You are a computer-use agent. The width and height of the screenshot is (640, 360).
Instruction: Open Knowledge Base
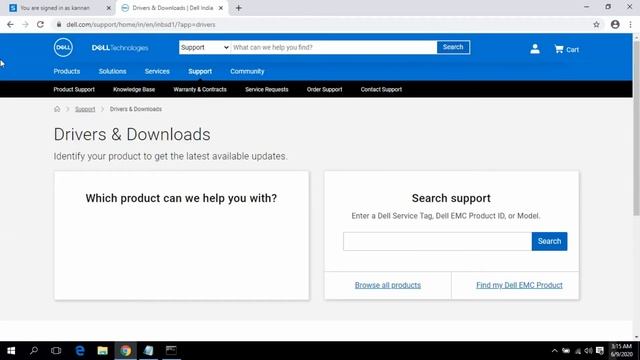point(134,89)
